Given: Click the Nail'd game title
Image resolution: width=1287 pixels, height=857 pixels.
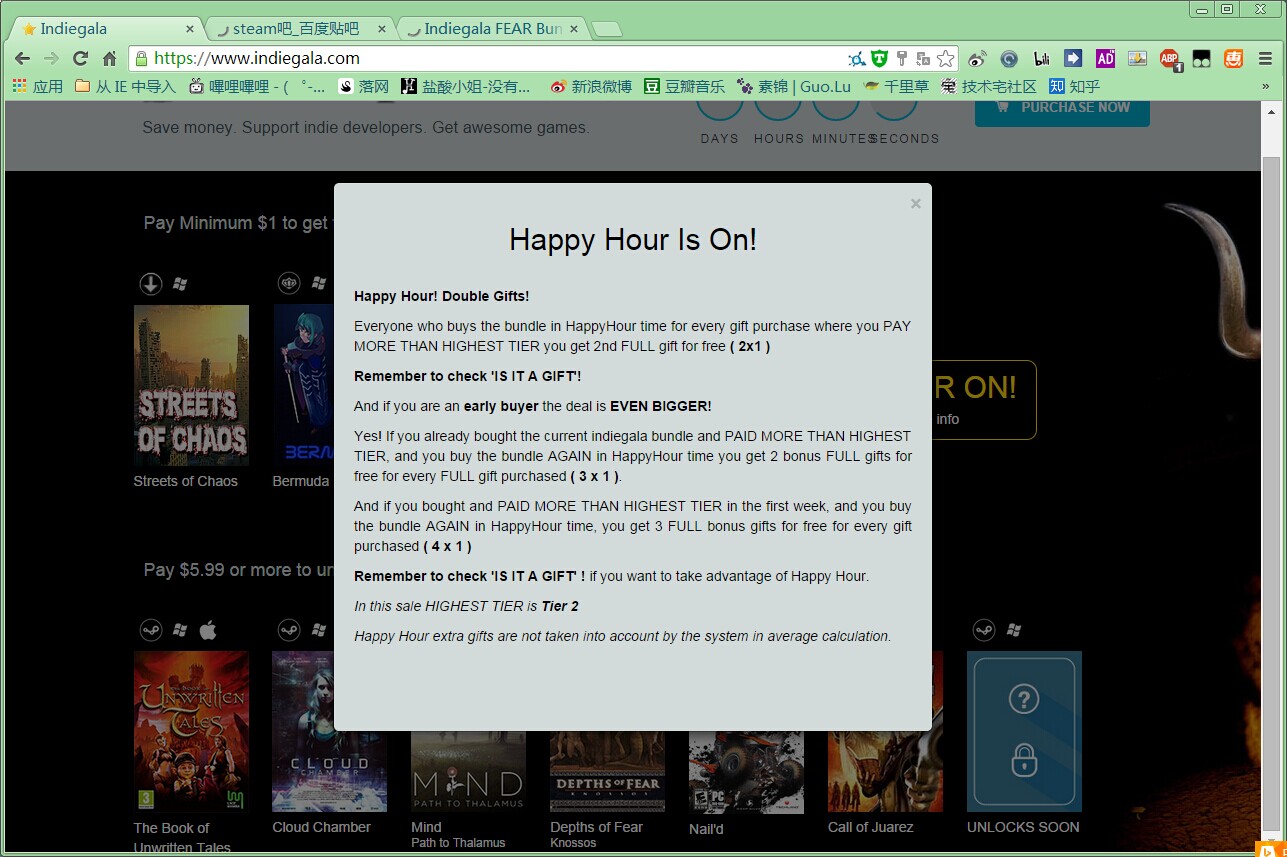Looking at the screenshot, I should coord(706,828).
